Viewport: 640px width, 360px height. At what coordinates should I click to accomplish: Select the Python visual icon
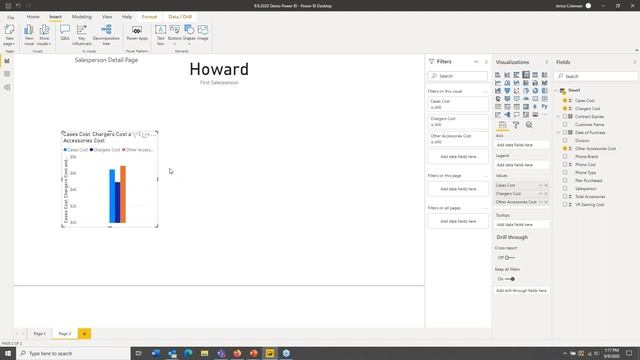coord(544,107)
